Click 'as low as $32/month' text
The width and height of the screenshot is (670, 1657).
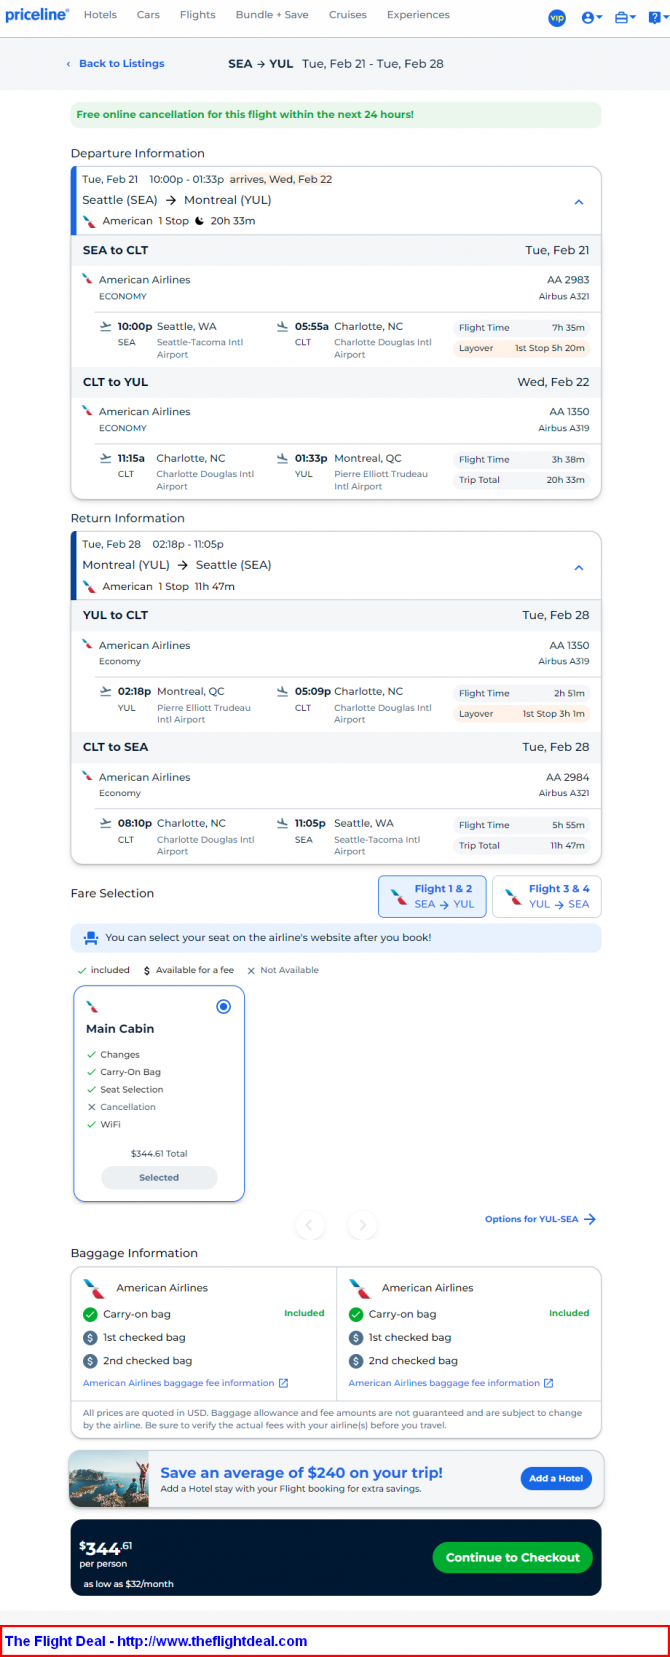coord(128,1584)
